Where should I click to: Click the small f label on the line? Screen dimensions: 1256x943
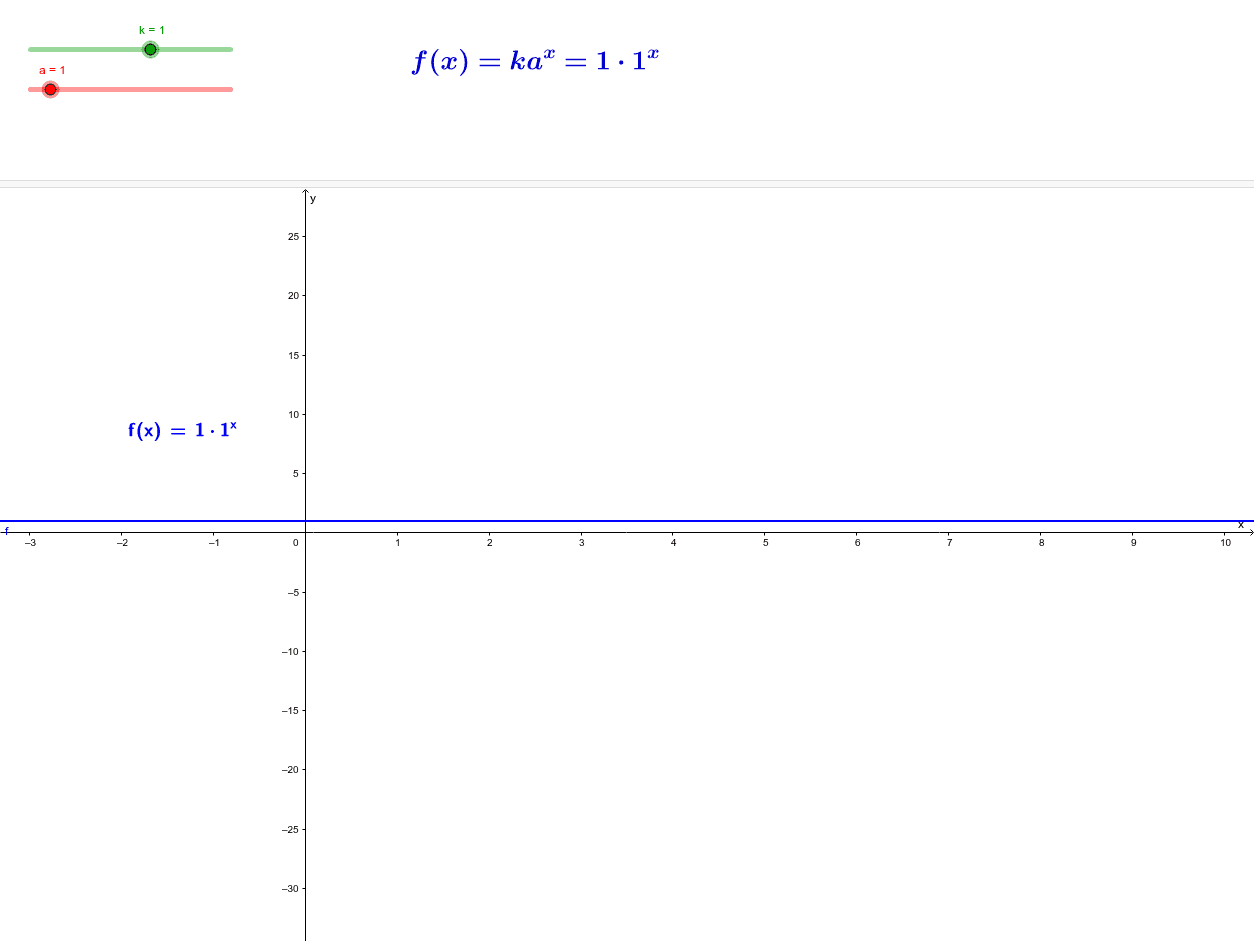coord(6,531)
